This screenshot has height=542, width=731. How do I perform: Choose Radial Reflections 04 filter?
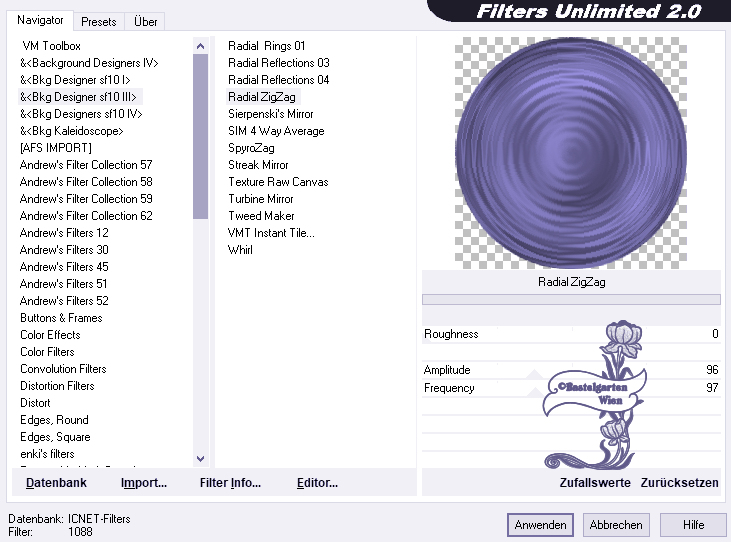(278, 80)
